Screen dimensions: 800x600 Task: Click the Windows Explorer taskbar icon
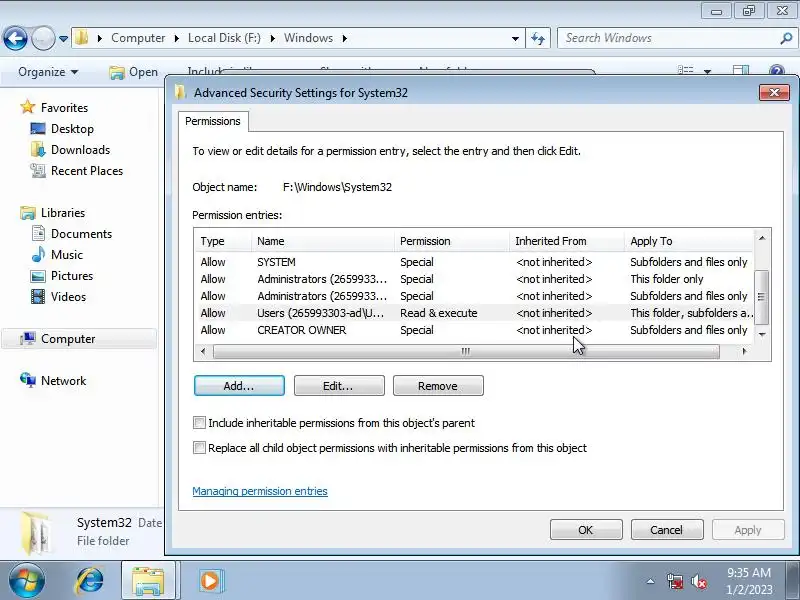[x=148, y=581]
